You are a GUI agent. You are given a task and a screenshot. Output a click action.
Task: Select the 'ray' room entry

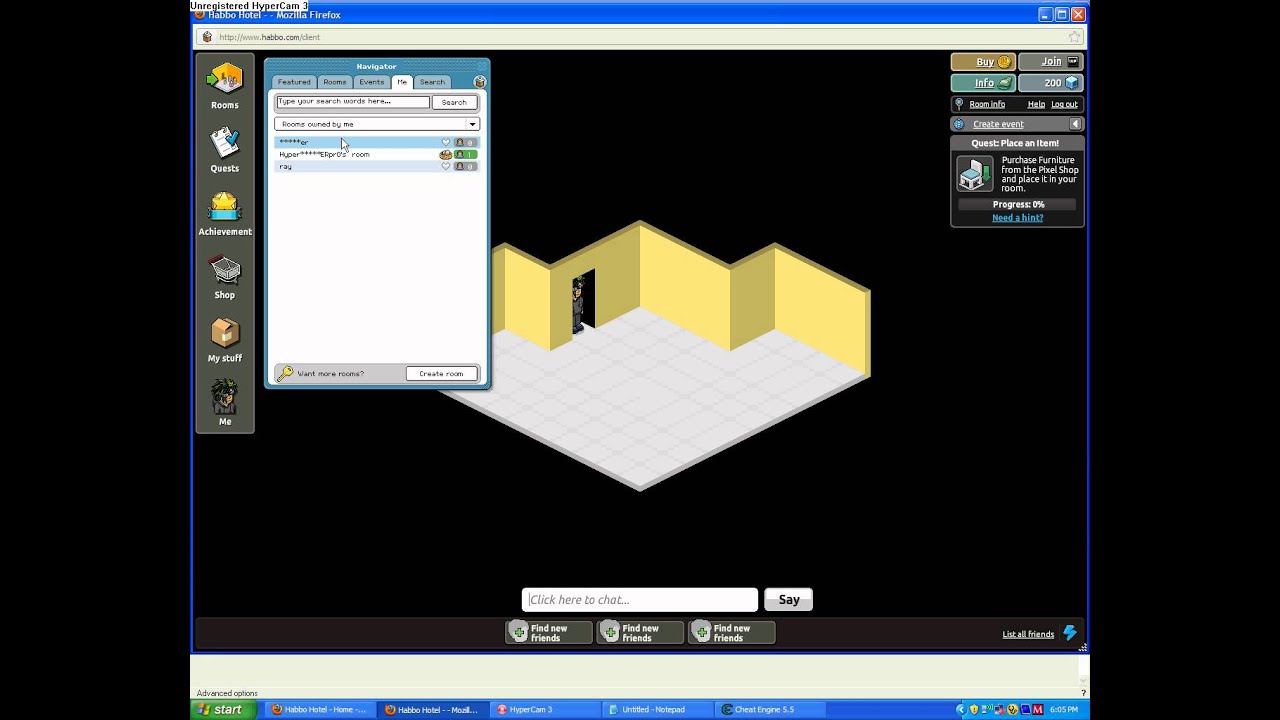(x=377, y=166)
